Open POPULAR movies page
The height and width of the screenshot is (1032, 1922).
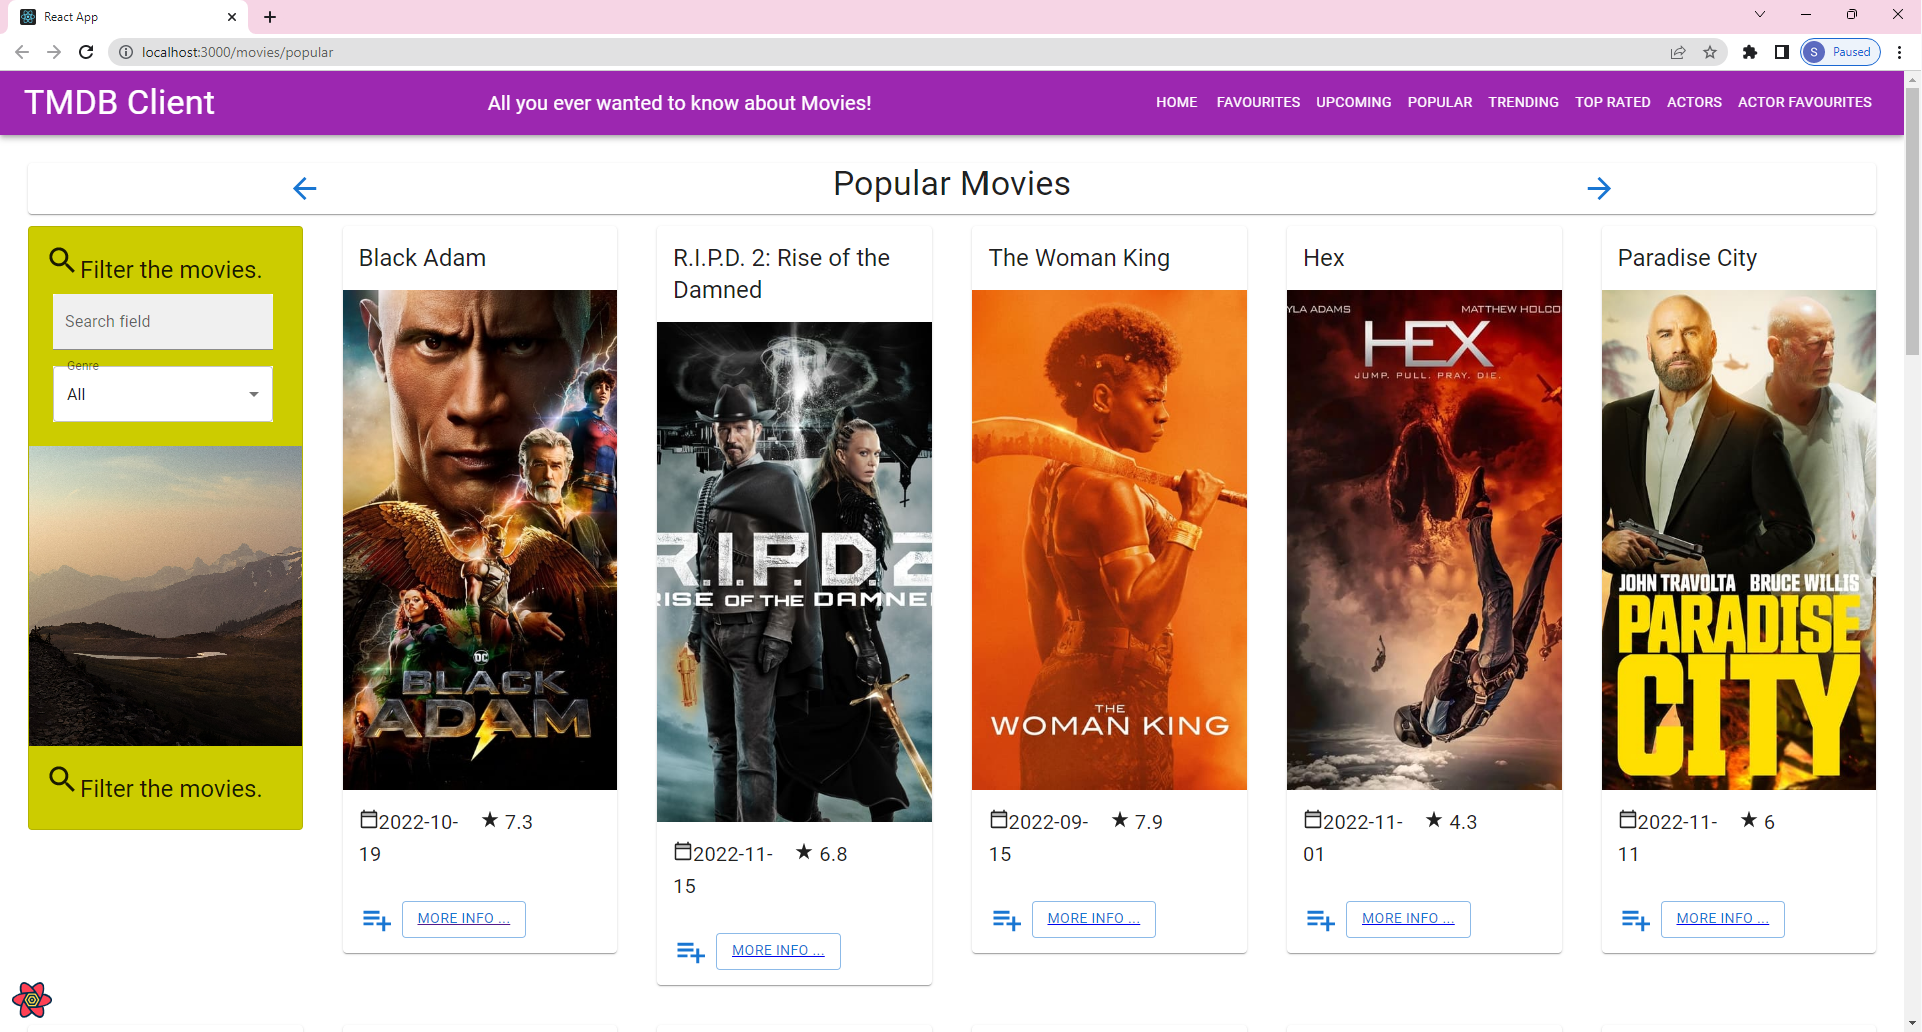(x=1440, y=102)
